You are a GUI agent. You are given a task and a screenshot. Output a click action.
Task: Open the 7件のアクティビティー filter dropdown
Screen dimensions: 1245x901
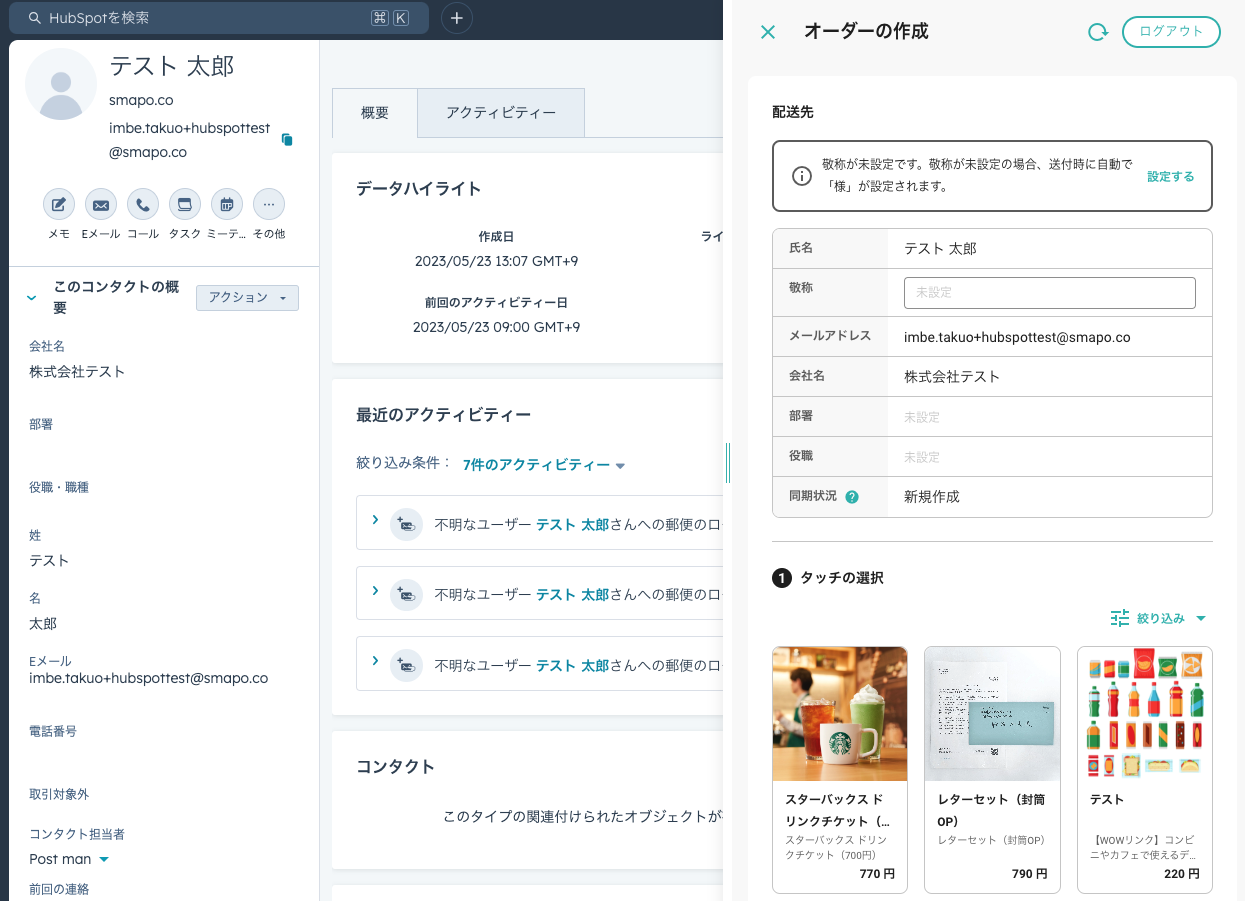coord(544,465)
